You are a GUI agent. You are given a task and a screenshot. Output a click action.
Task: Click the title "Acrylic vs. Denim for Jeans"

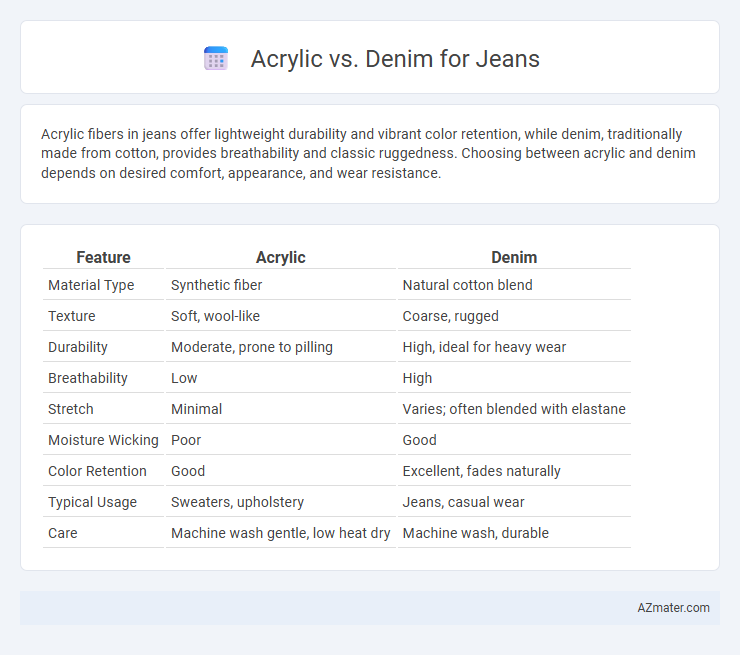coord(395,59)
